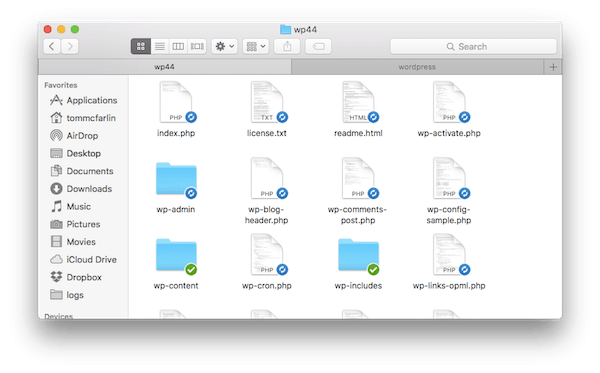Image resolution: width=600 pixels, height=373 pixels.
Task: Minimize the window with yellow button
Action: coord(61,29)
